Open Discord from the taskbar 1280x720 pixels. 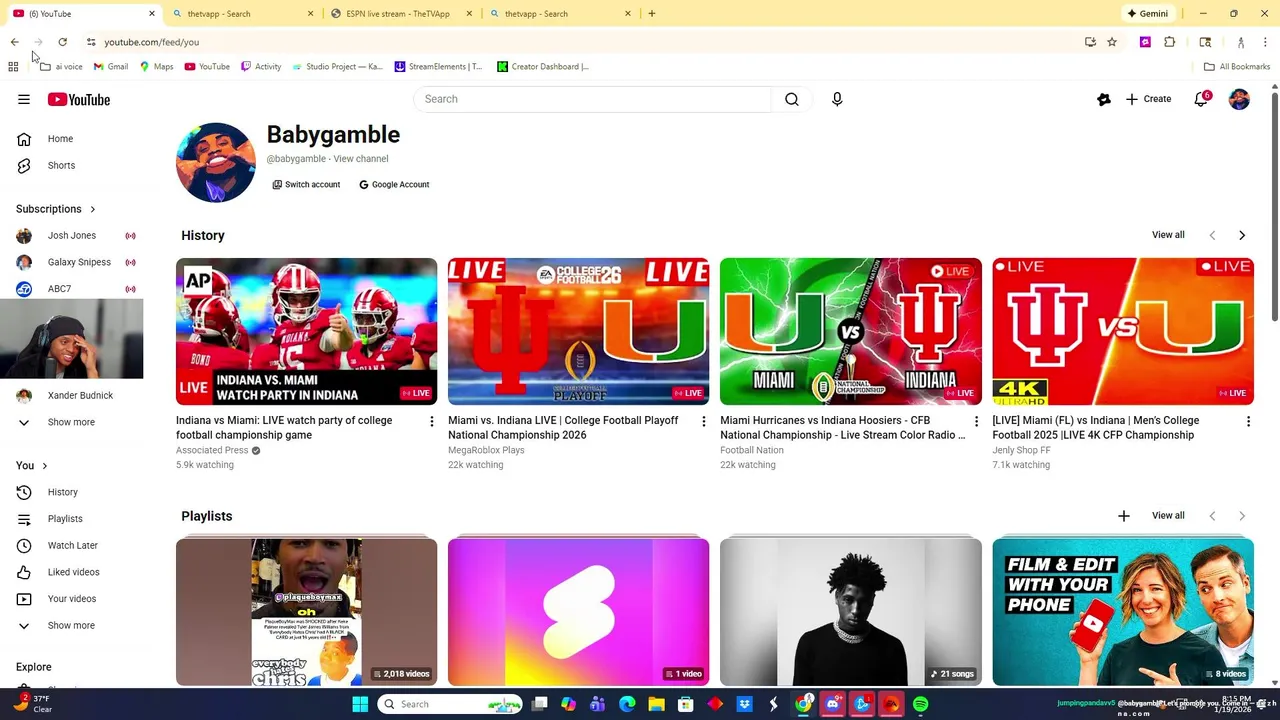coord(833,704)
